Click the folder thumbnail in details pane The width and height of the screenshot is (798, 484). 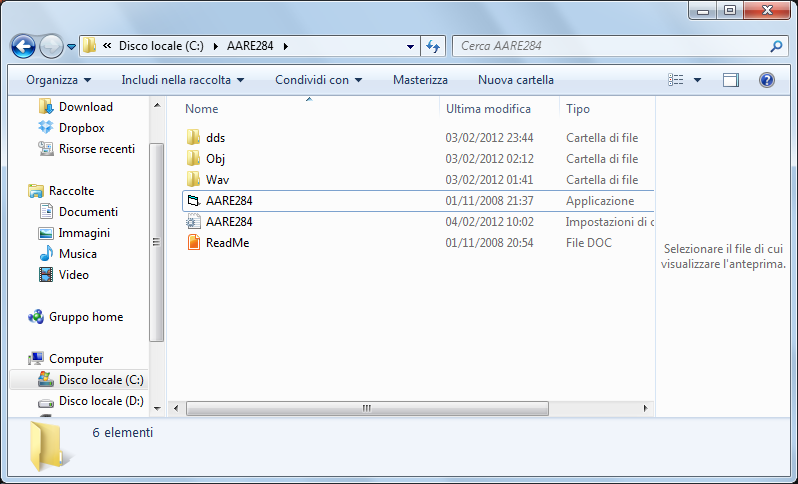pos(50,446)
